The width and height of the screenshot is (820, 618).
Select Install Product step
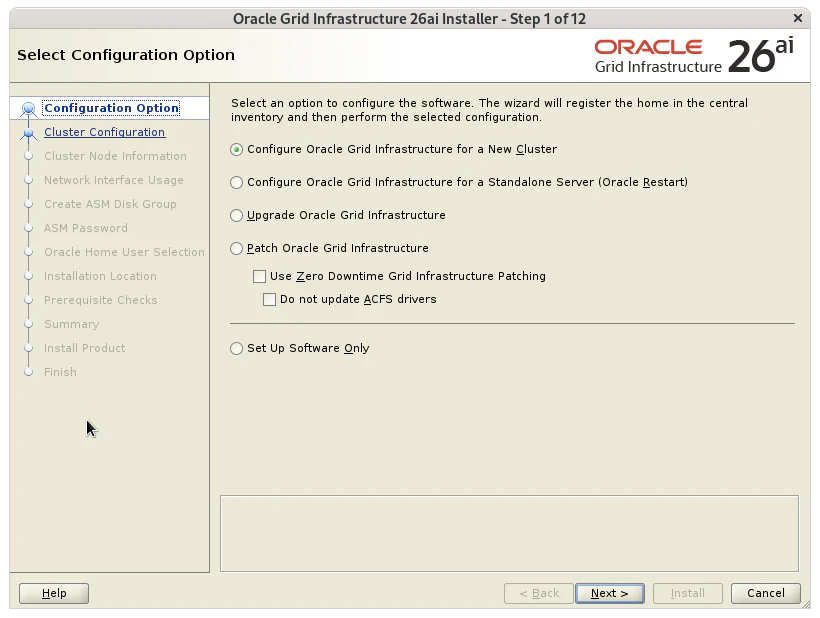(84, 349)
